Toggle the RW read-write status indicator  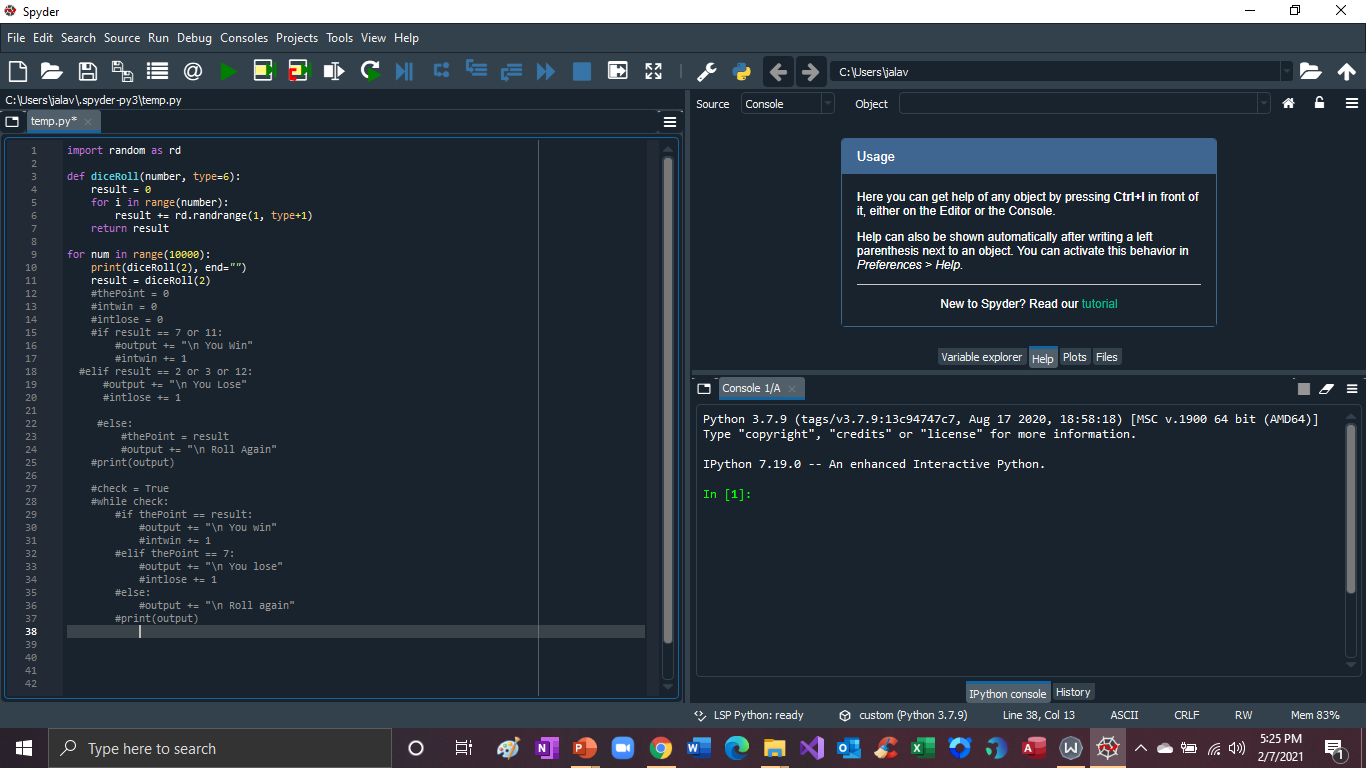point(1243,715)
